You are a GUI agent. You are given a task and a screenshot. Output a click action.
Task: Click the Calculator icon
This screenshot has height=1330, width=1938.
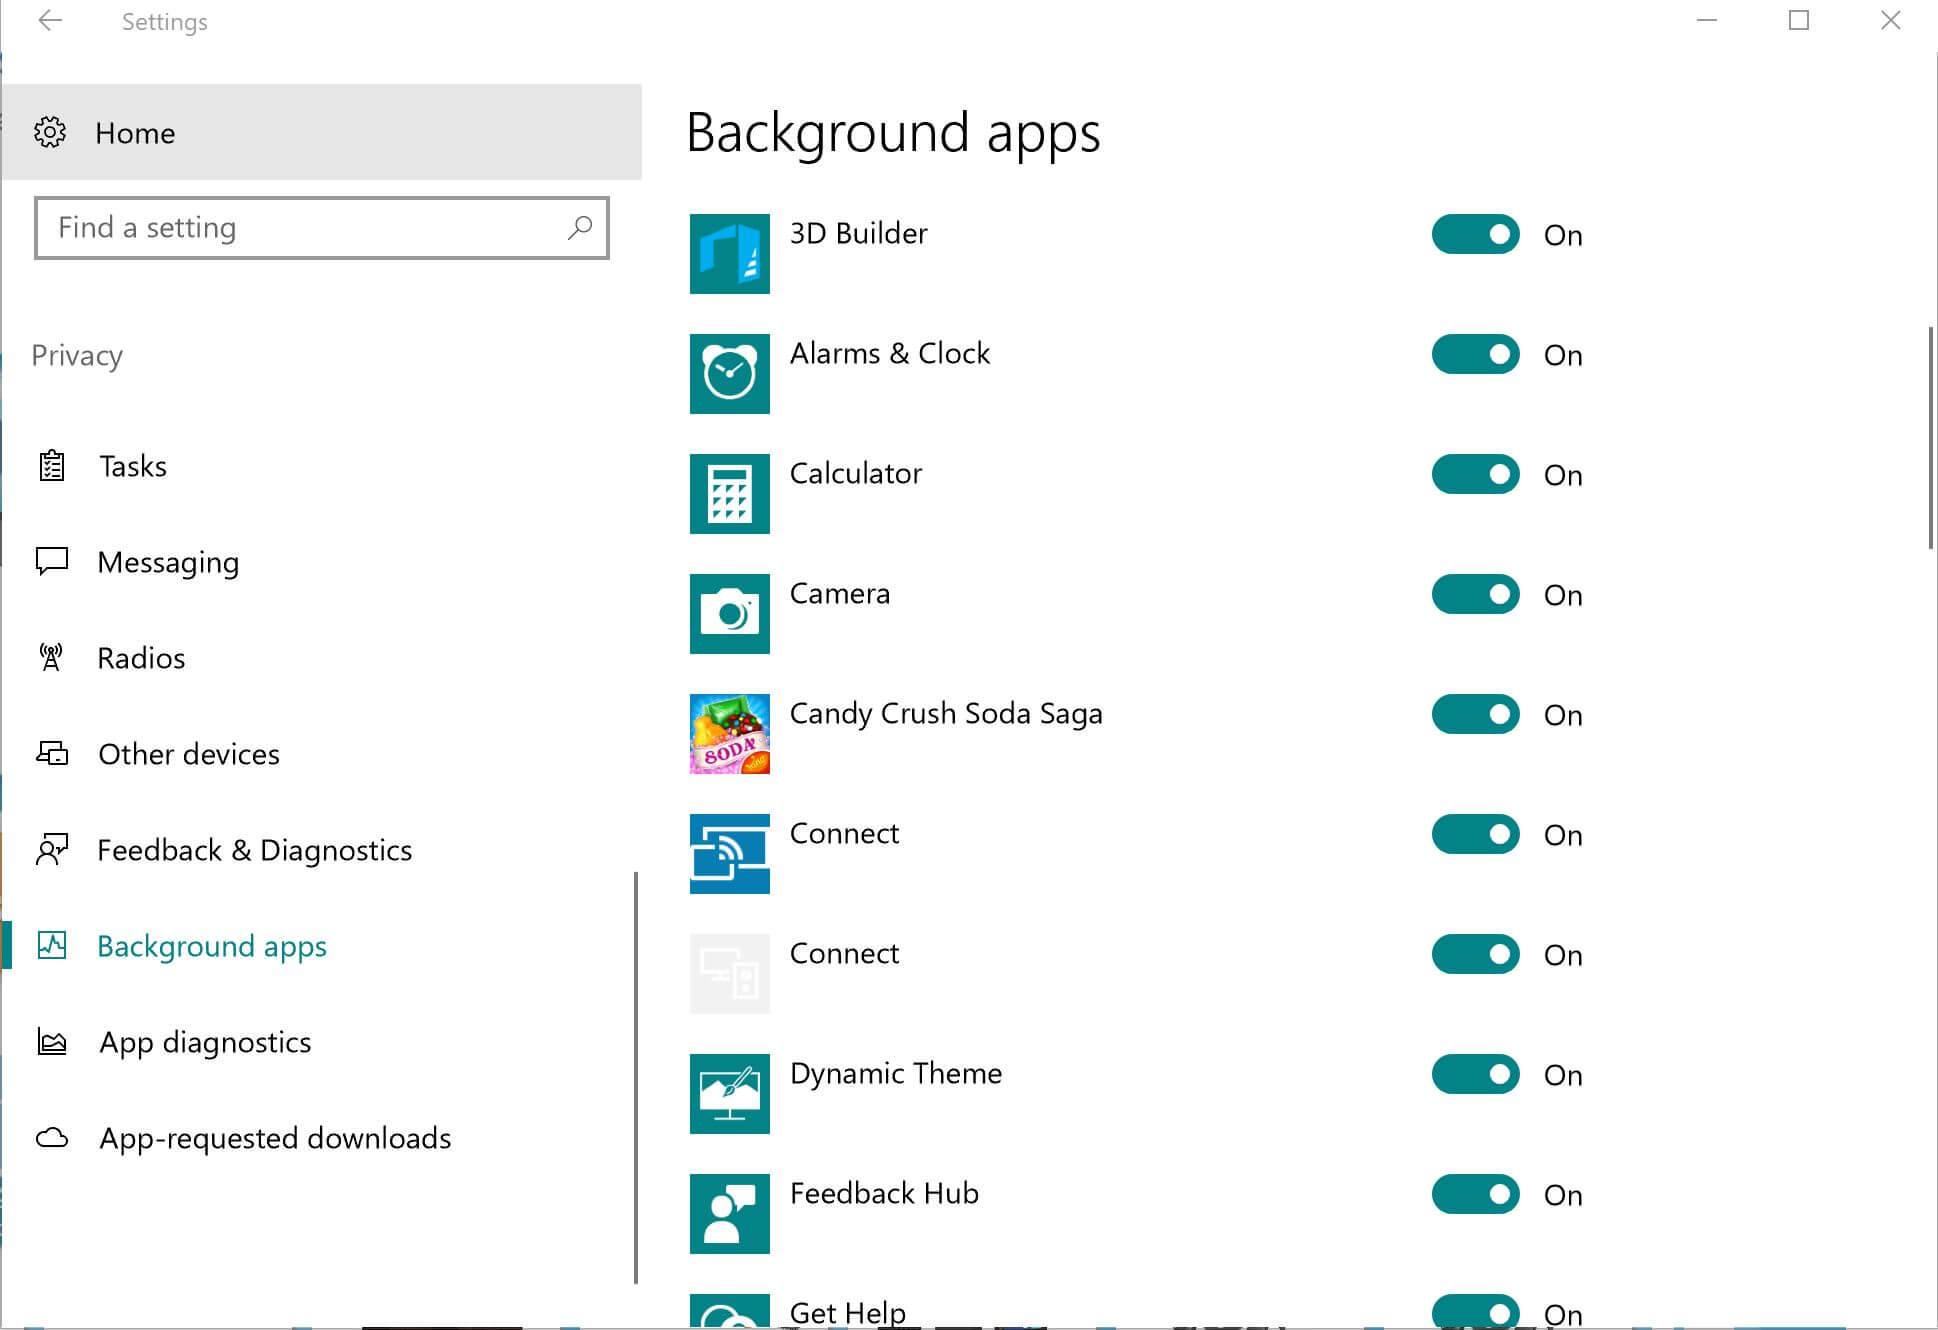pyautogui.click(x=729, y=493)
